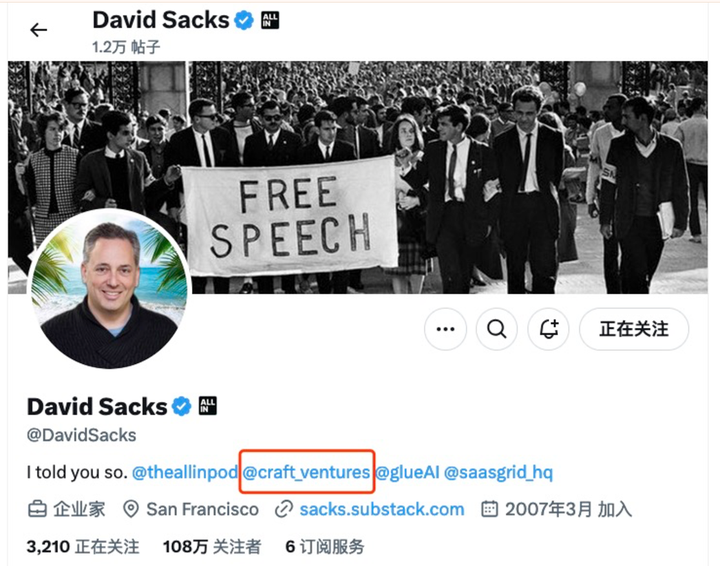The width and height of the screenshot is (720, 566).
Task: Go back using the left arrow
Action: click(x=39, y=30)
